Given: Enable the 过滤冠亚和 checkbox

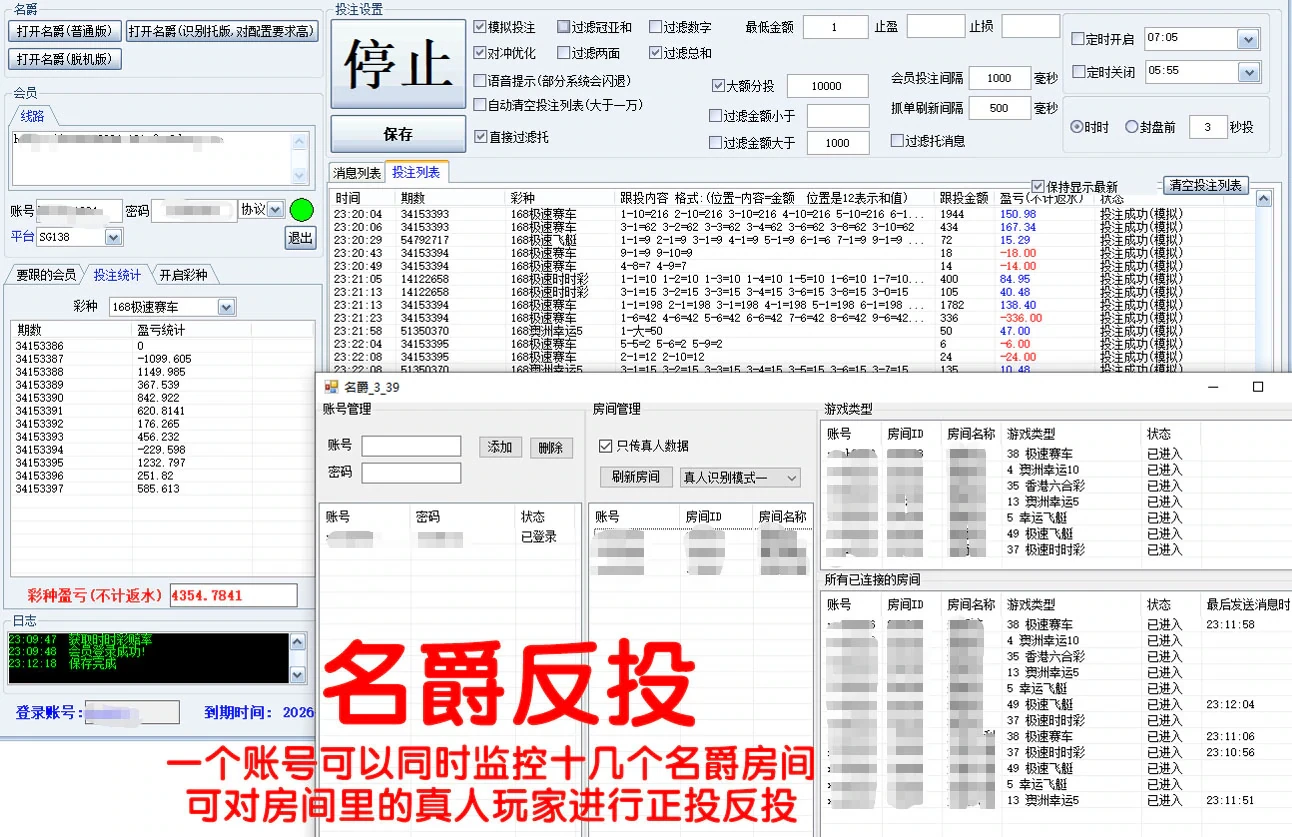Looking at the screenshot, I should coord(563,27).
